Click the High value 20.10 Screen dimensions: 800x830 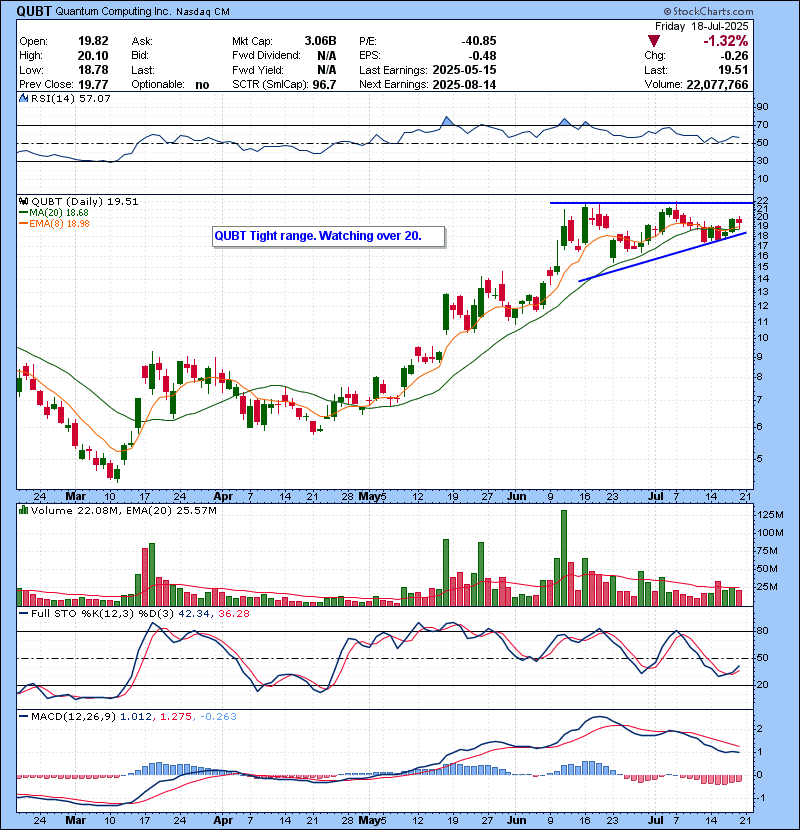click(x=93, y=56)
